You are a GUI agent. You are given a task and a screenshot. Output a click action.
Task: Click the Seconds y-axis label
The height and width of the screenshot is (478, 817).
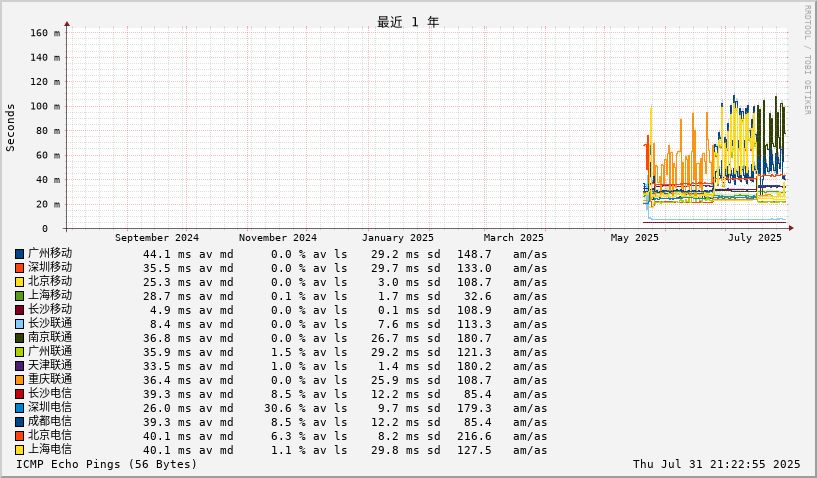(x=10, y=128)
